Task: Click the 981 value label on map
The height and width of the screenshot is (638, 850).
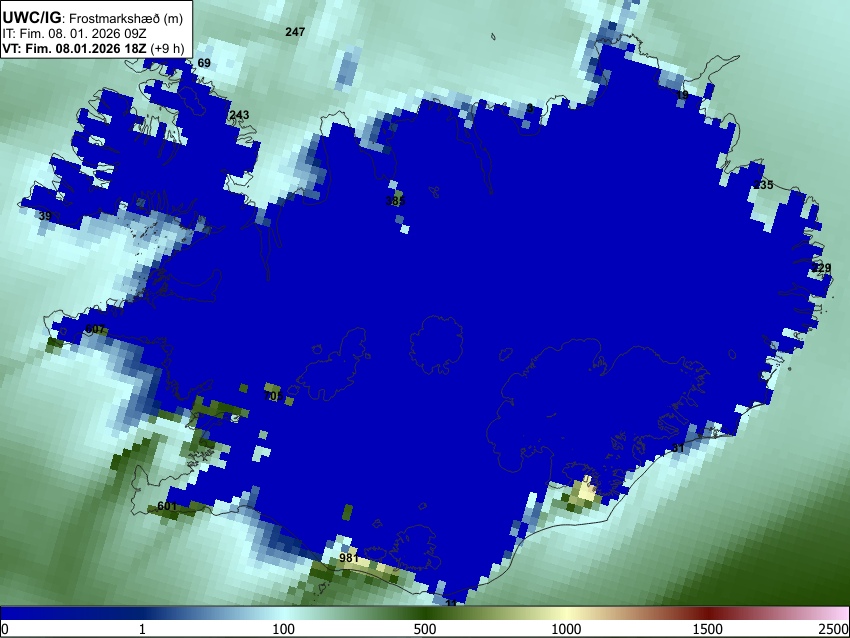Action: [x=349, y=558]
